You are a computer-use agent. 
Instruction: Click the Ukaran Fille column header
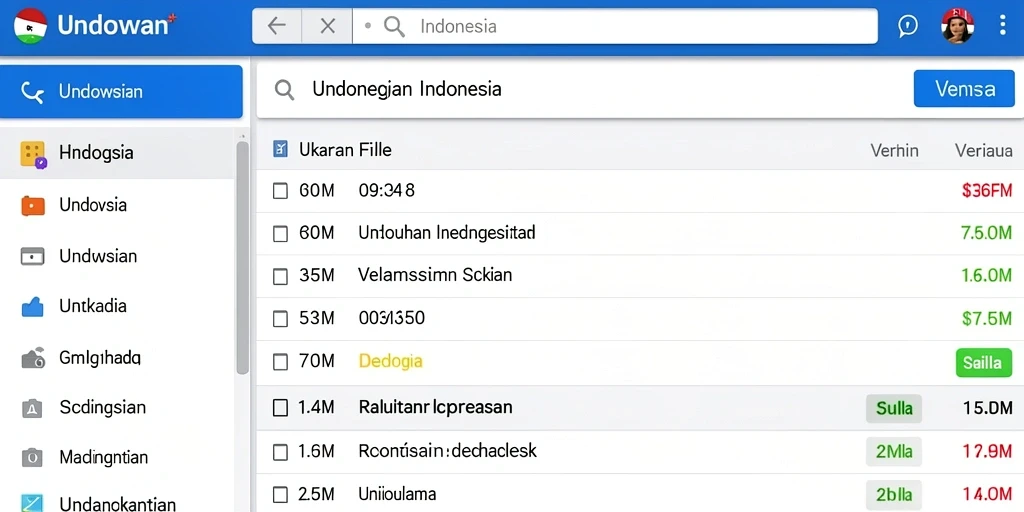tap(345, 150)
